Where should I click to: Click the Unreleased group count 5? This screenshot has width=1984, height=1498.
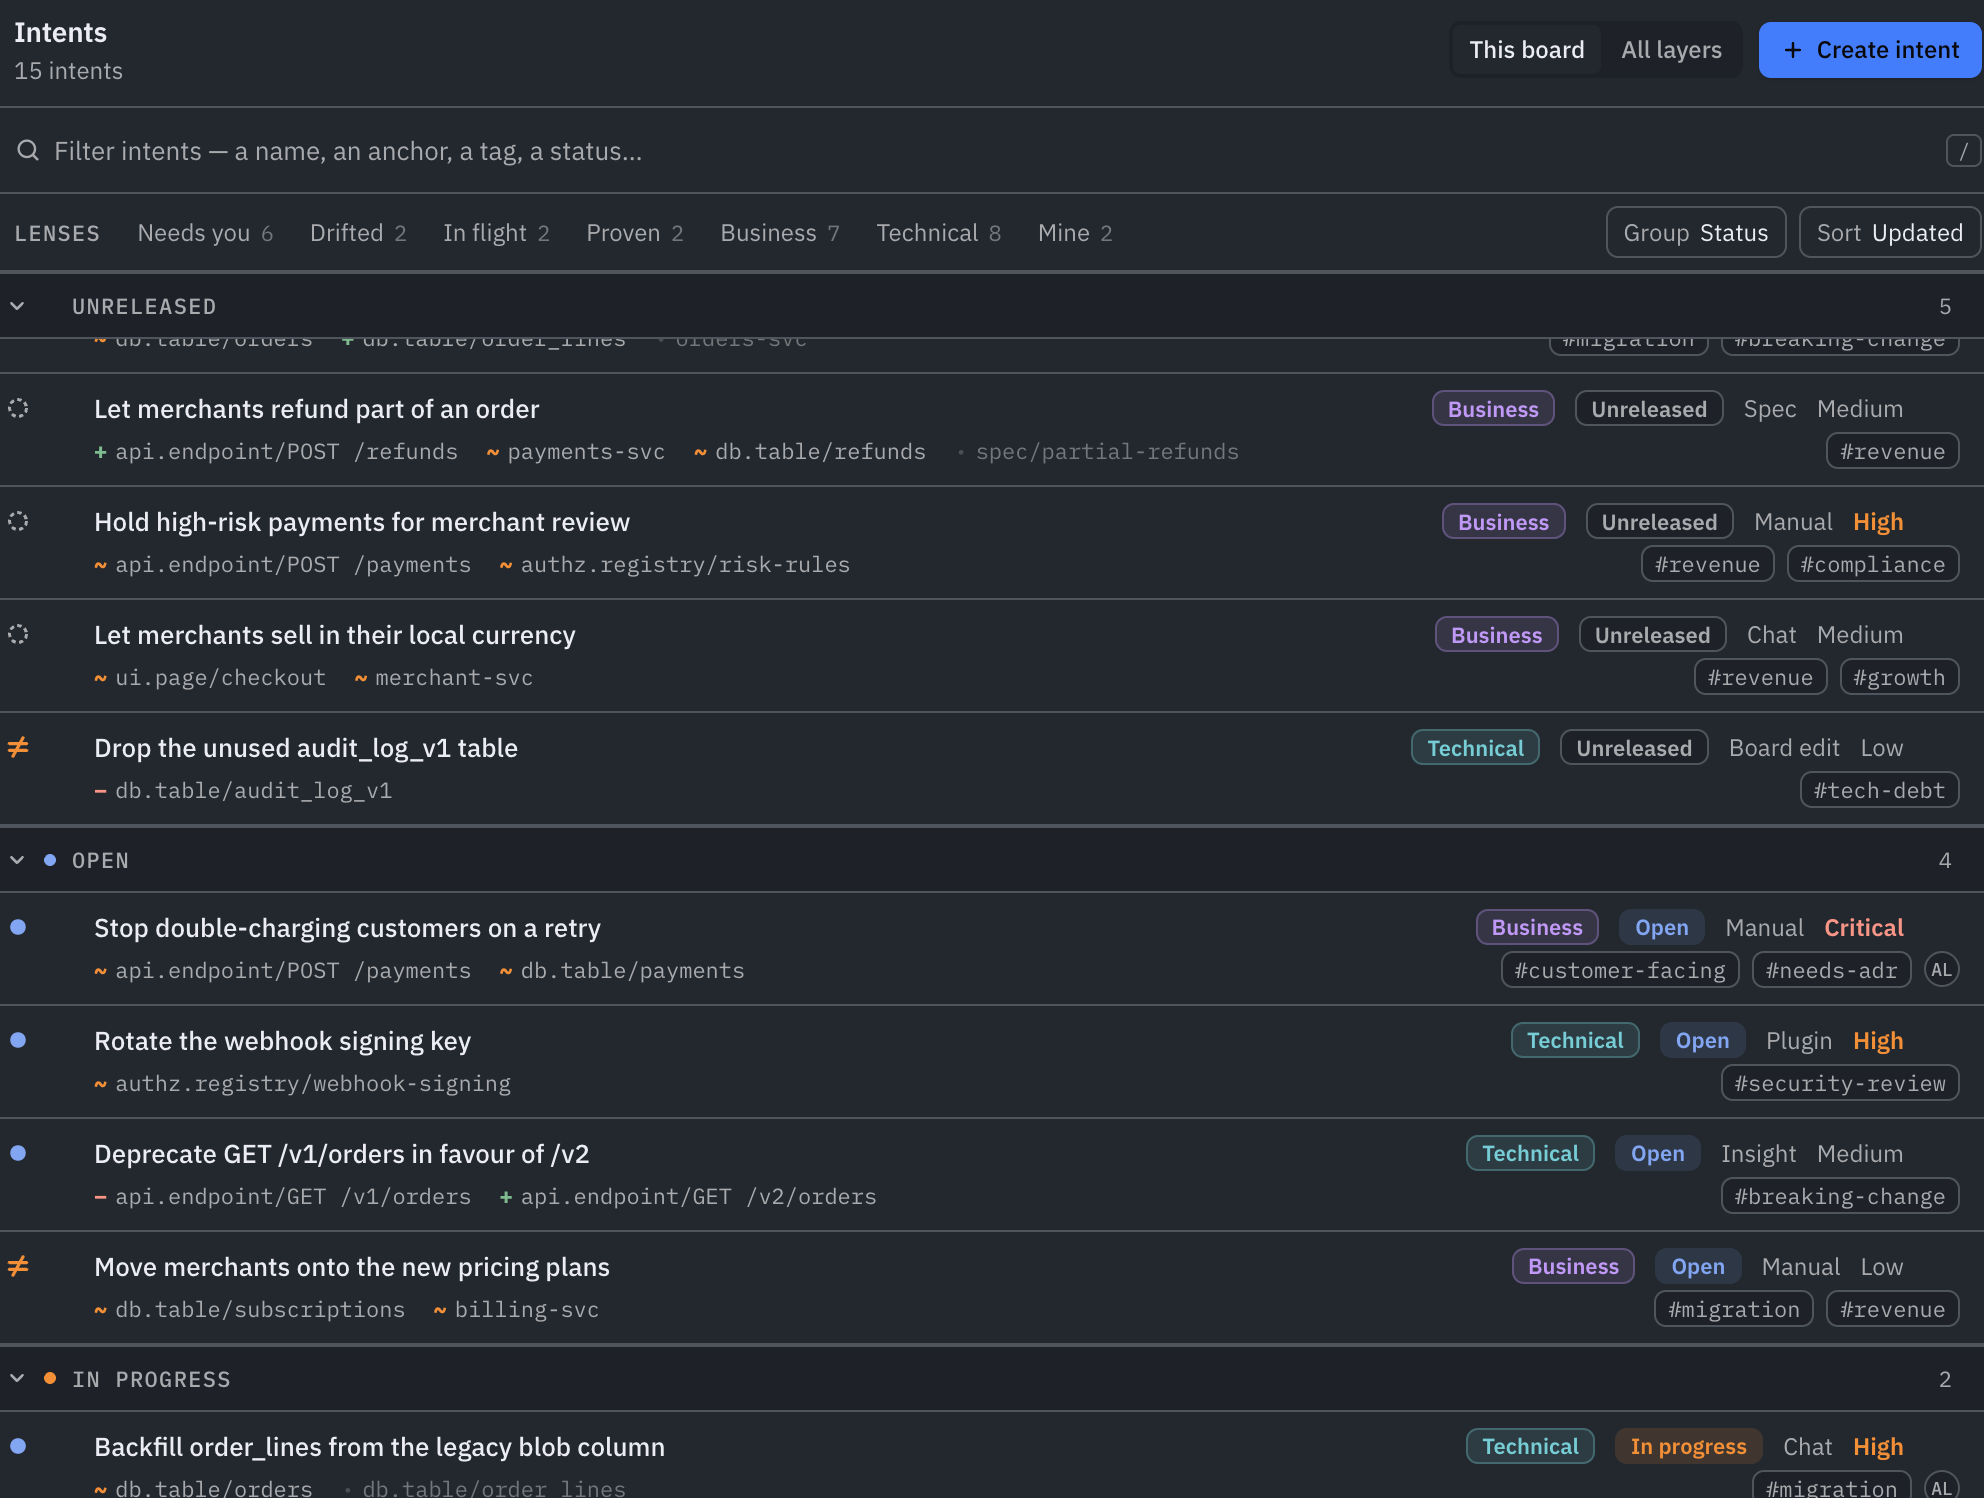click(1945, 306)
